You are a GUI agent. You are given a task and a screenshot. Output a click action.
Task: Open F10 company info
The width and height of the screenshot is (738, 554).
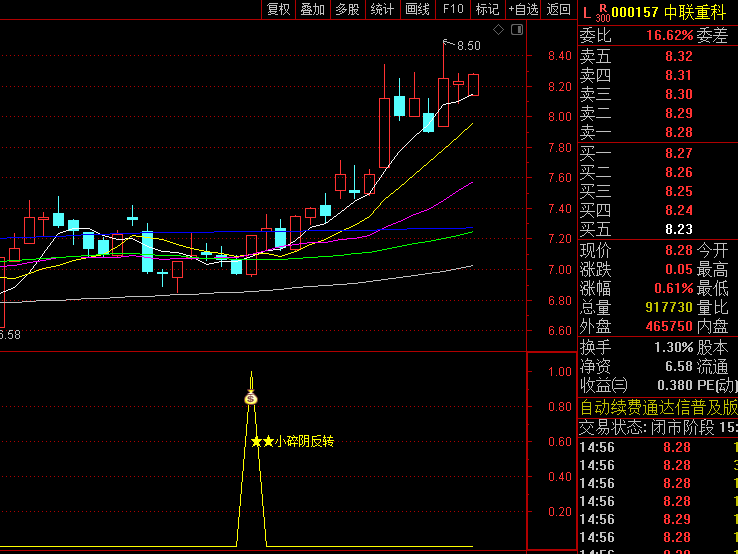453,9
